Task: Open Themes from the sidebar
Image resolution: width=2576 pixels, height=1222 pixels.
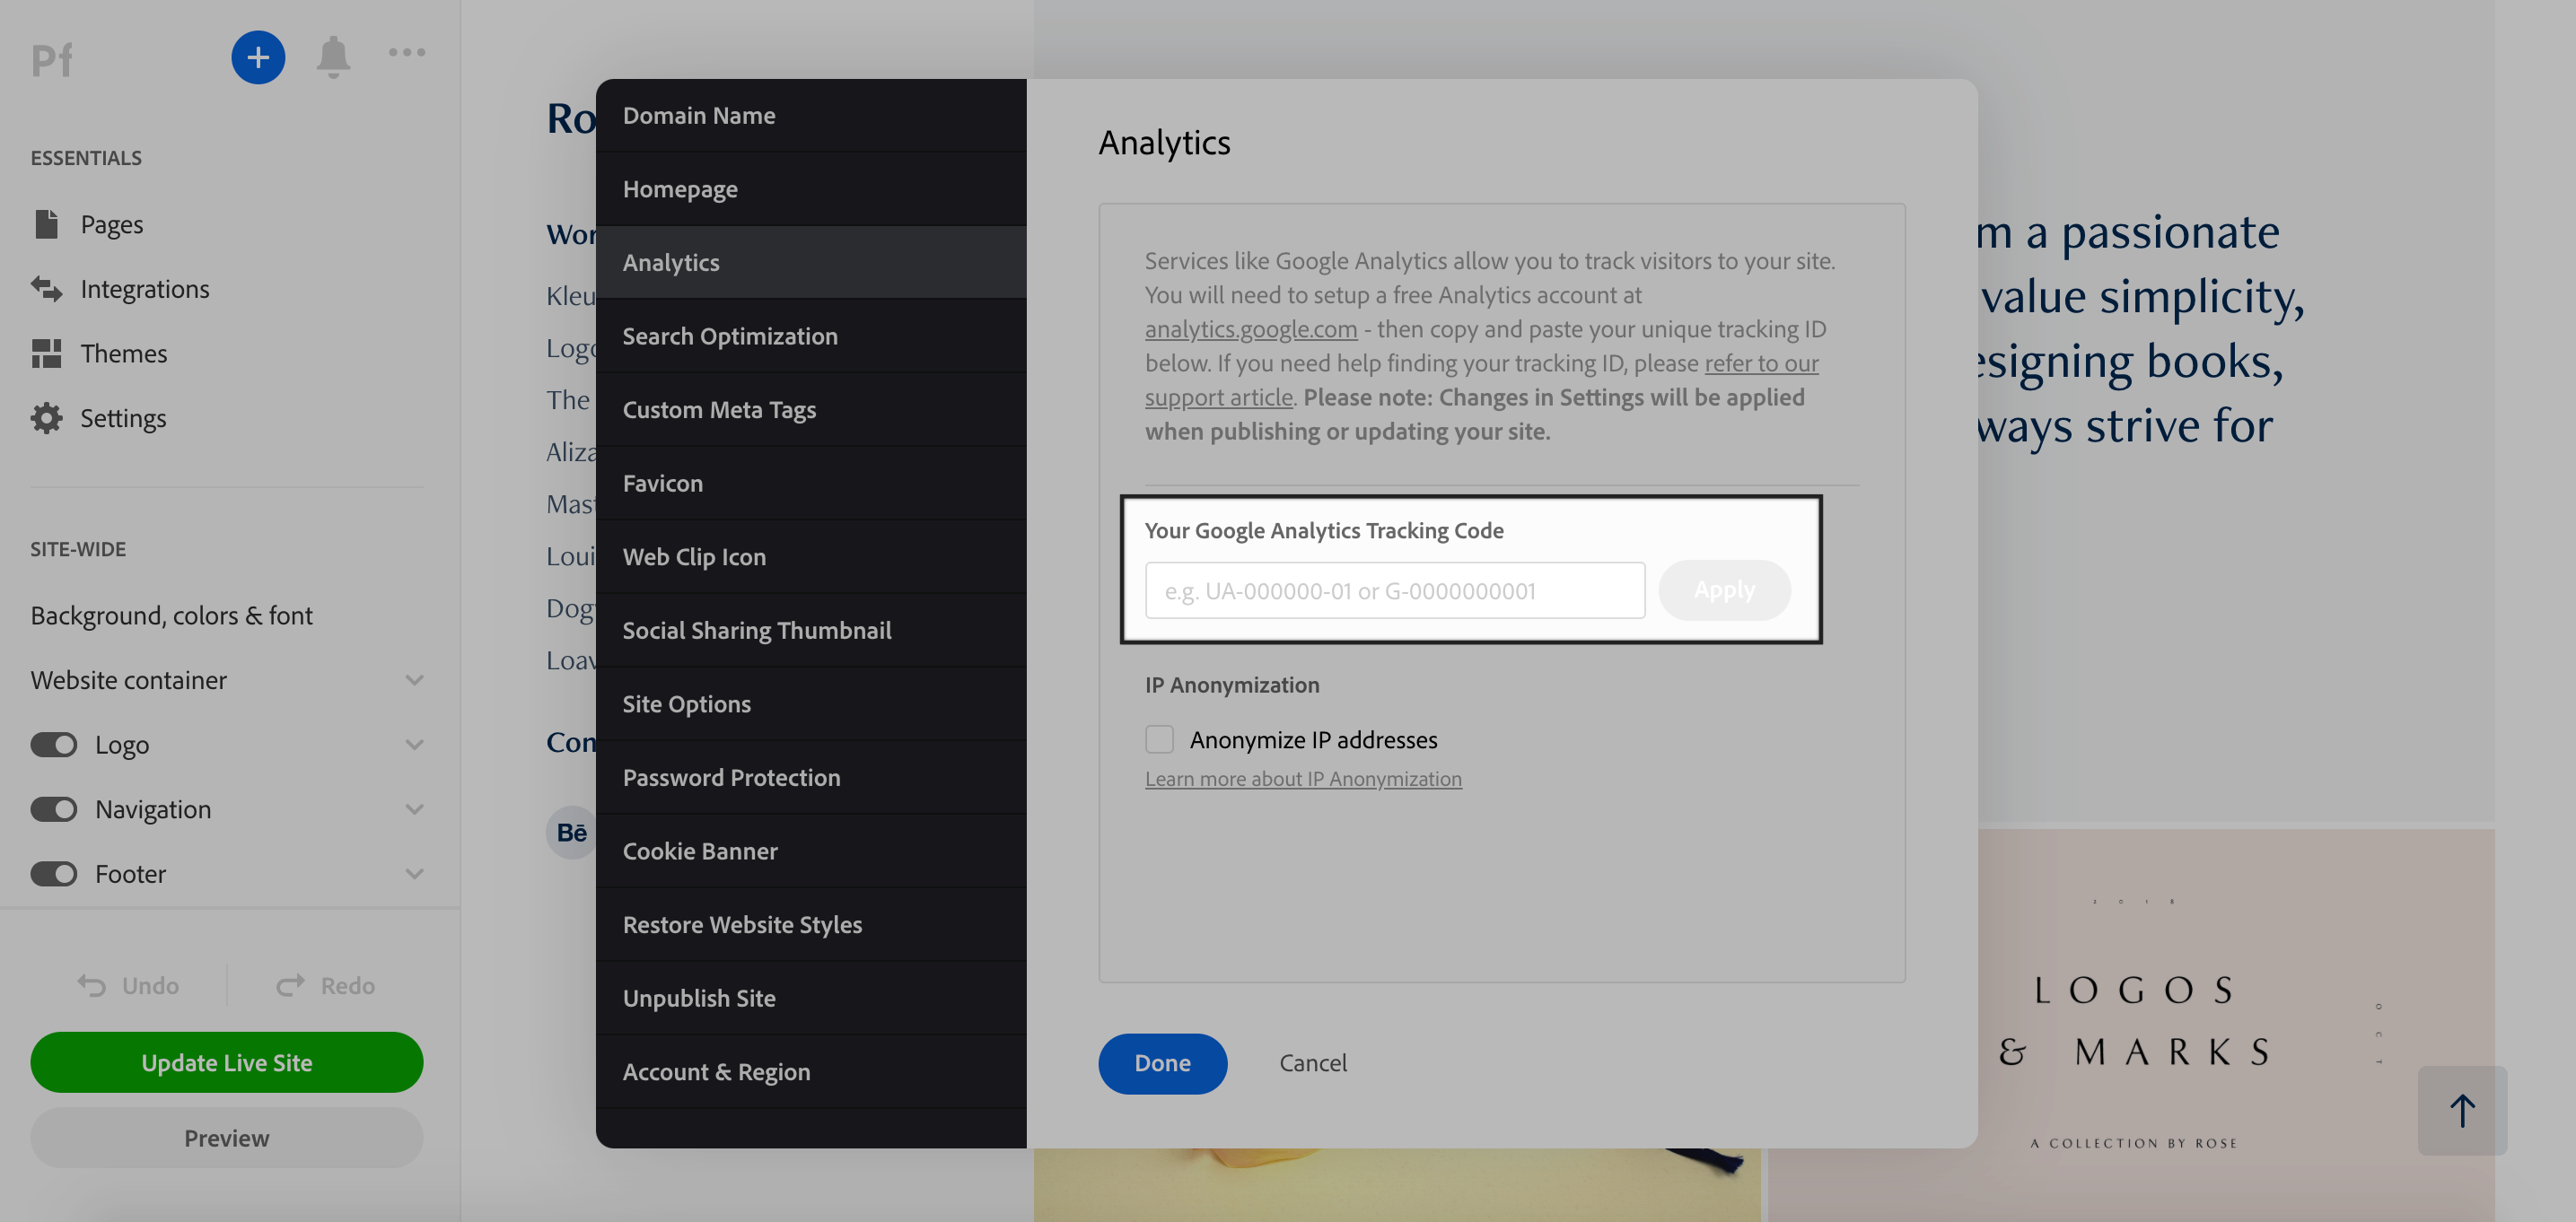Action: [x=124, y=353]
